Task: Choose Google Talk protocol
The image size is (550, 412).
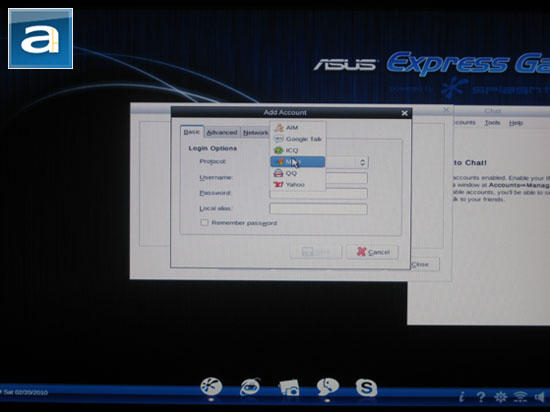Action: (x=298, y=139)
